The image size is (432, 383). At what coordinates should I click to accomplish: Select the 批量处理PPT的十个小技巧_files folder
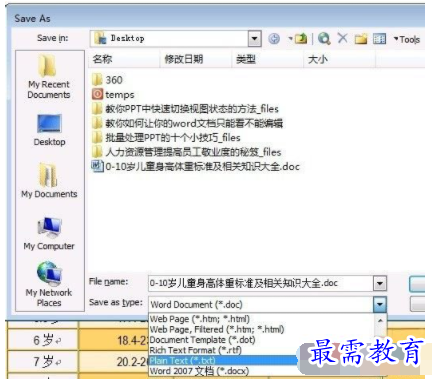166,138
